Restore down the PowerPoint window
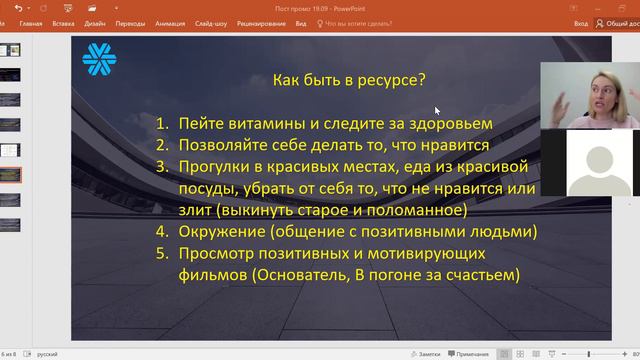Screen dimensions: 640x360 (622, 8)
